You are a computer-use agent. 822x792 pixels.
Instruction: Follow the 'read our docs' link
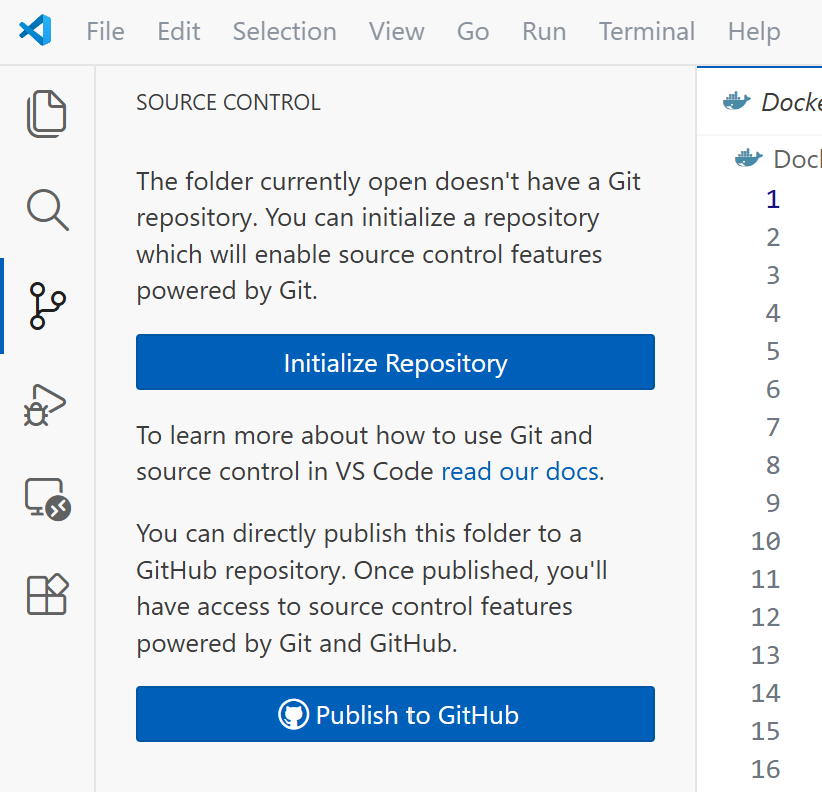pyautogui.click(x=519, y=471)
